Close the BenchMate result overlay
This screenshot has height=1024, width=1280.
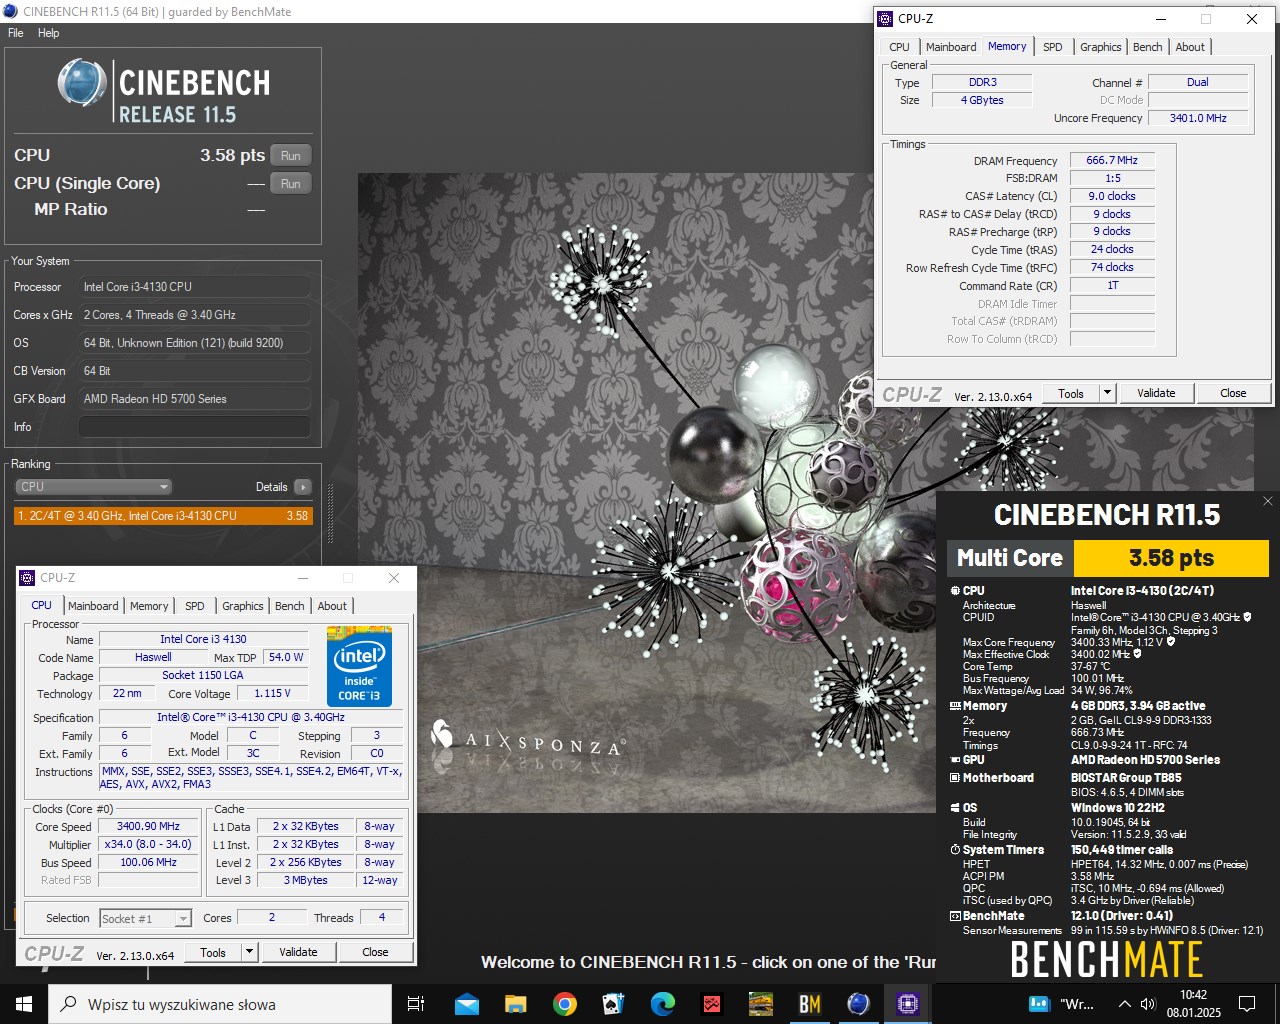[1267, 501]
